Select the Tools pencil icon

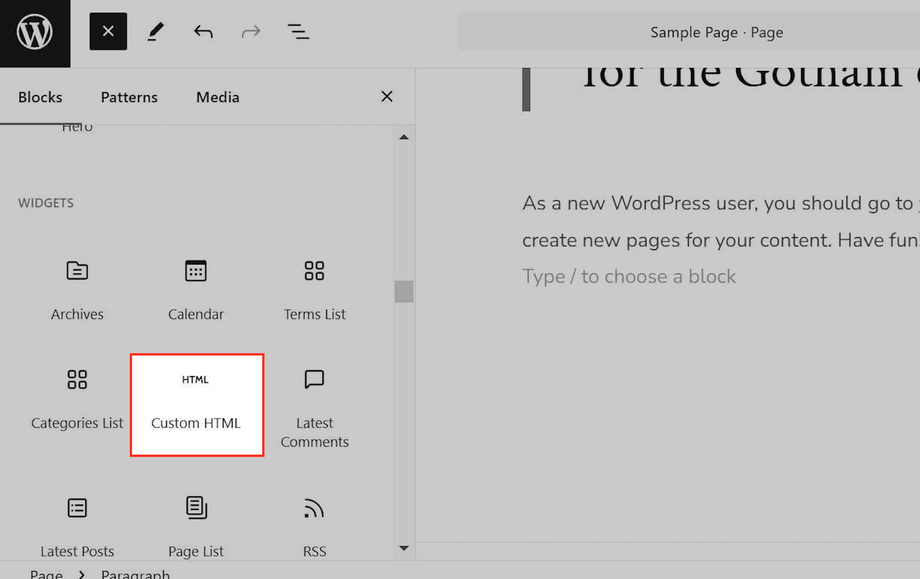tap(155, 32)
